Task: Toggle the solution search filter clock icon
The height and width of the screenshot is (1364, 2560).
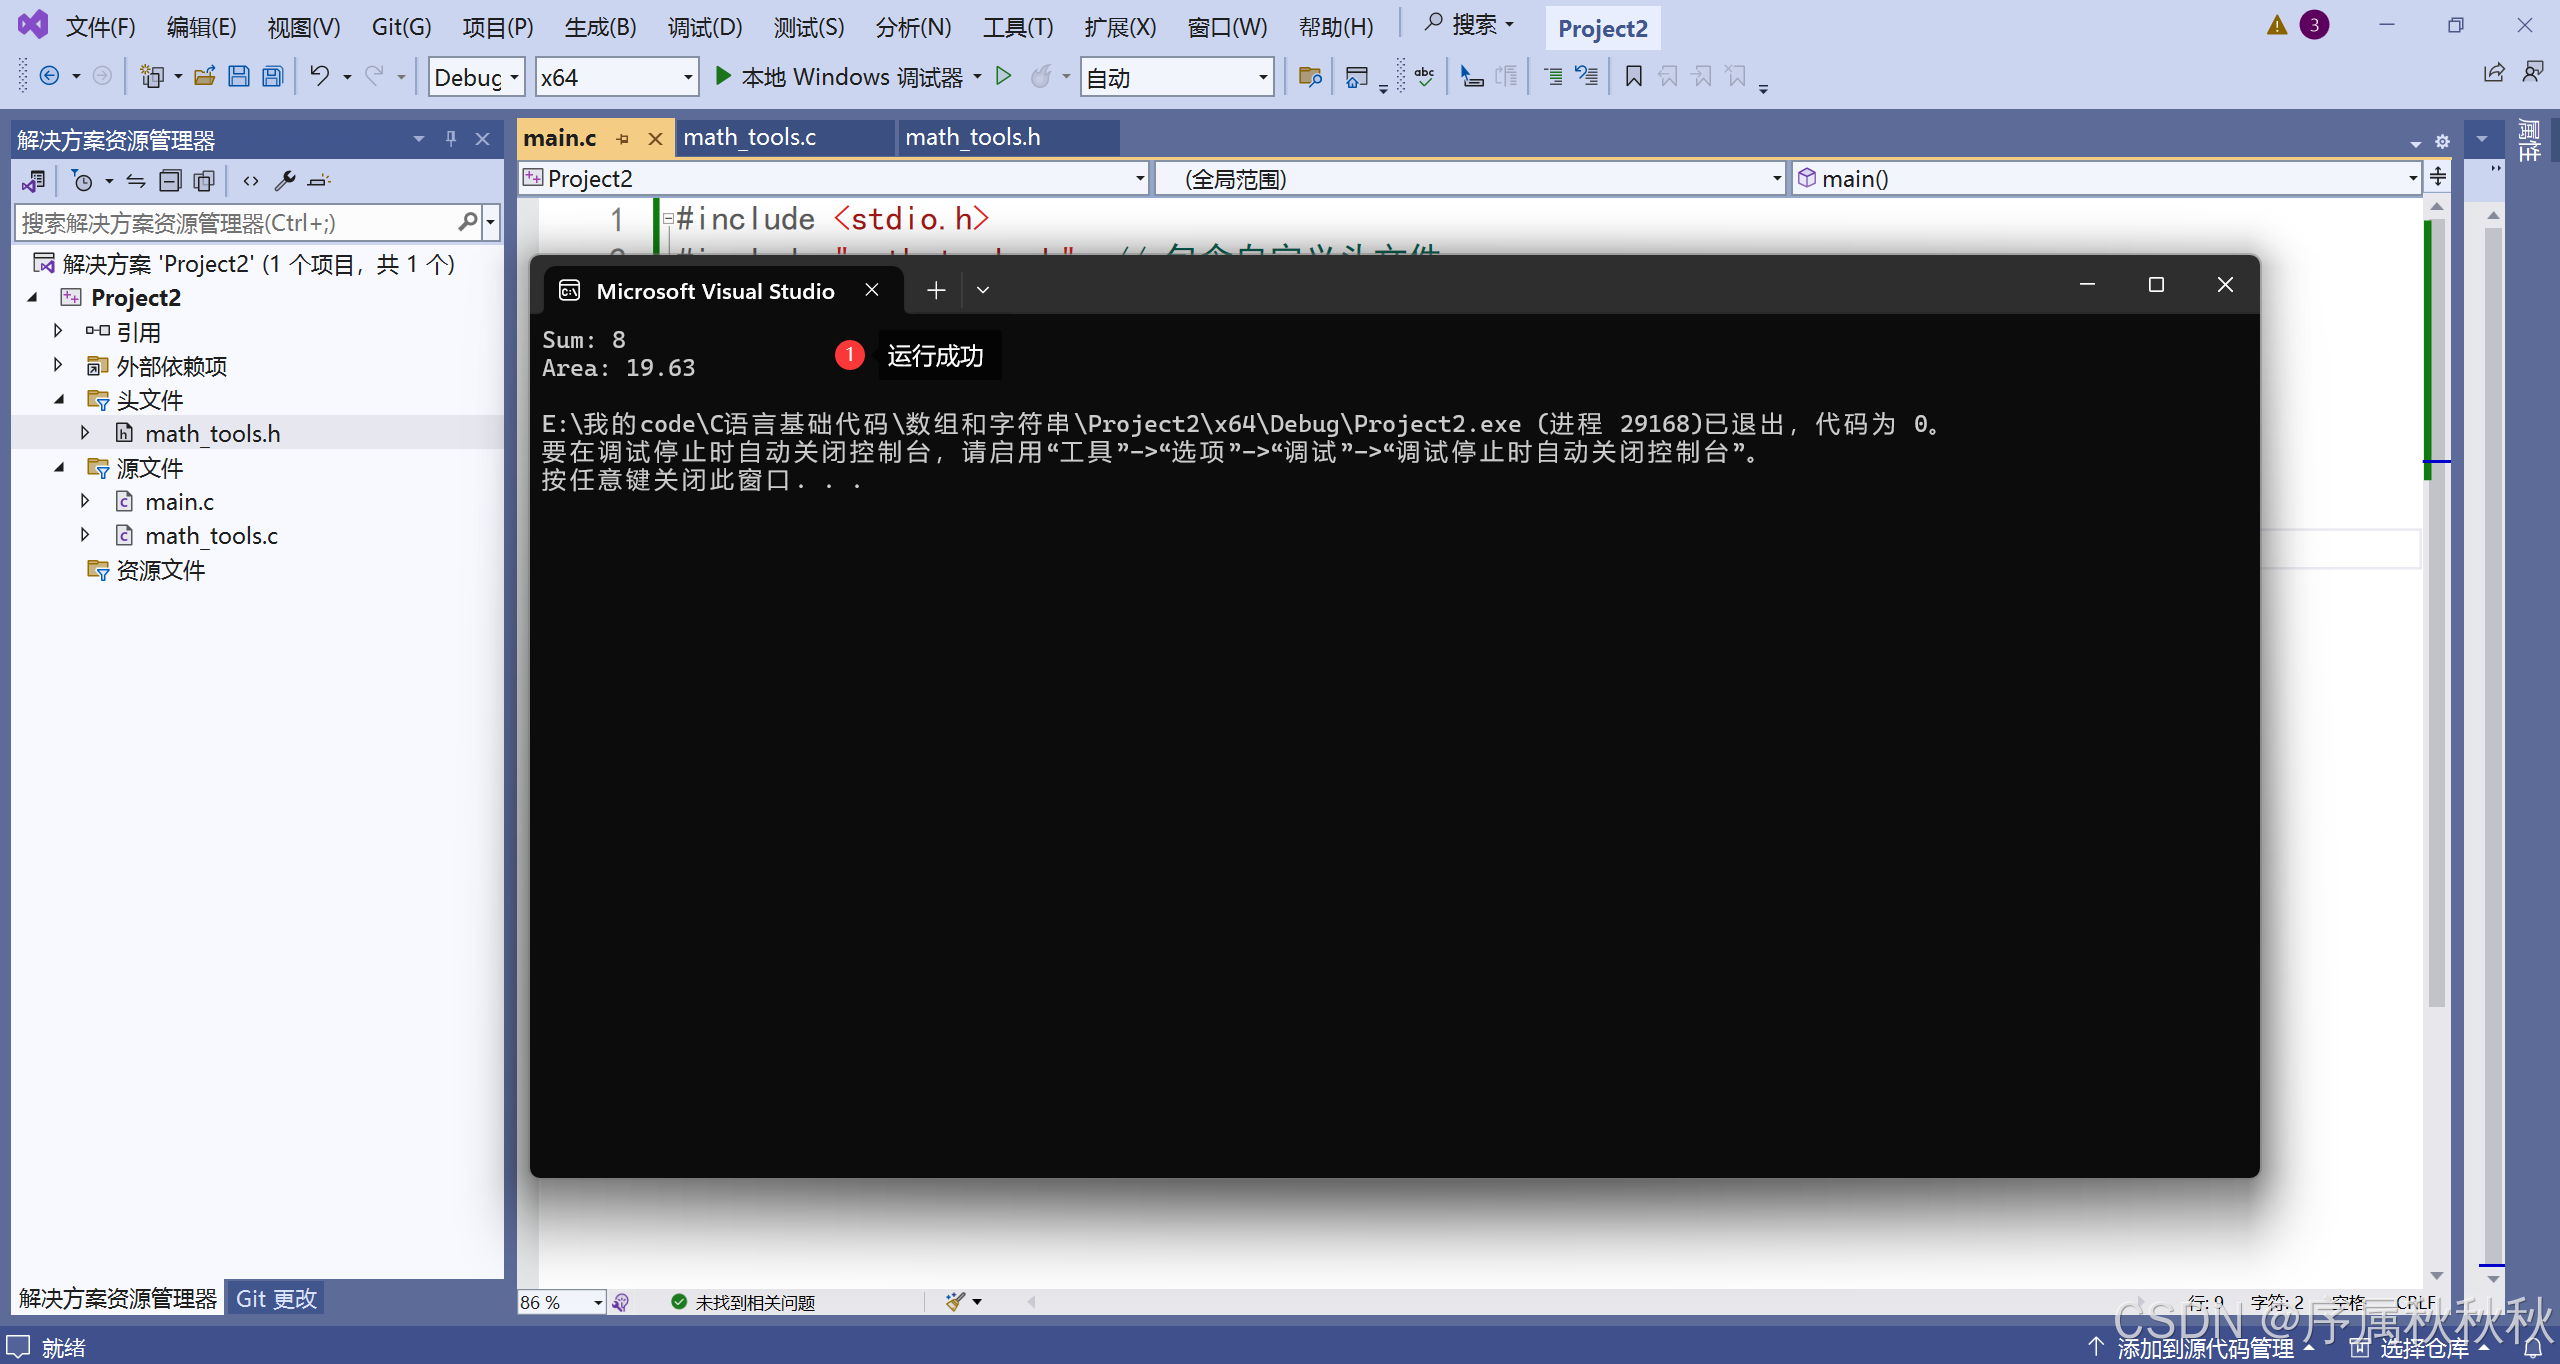Action: click(x=84, y=181)
